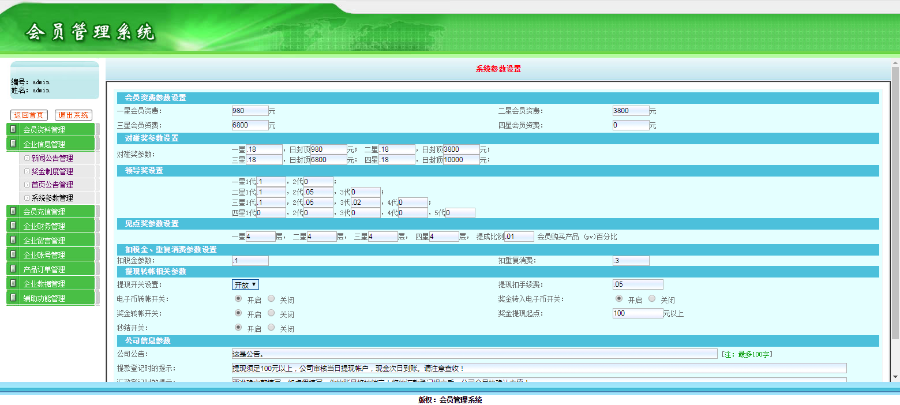This screenshot has height=405, width=900.
Task: Click the 二星 日封顶 field showing 3800
Action: pos(461,150)
